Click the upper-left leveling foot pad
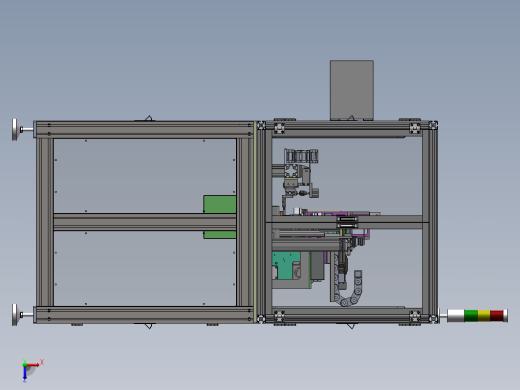 [x=15, y=129]
